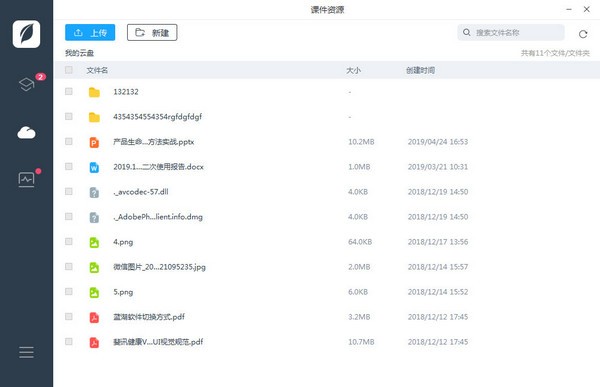Click unknown file icon of ._avcodec-57.dll
This screenshot has height=387, width=600.
tap(94, 192)
